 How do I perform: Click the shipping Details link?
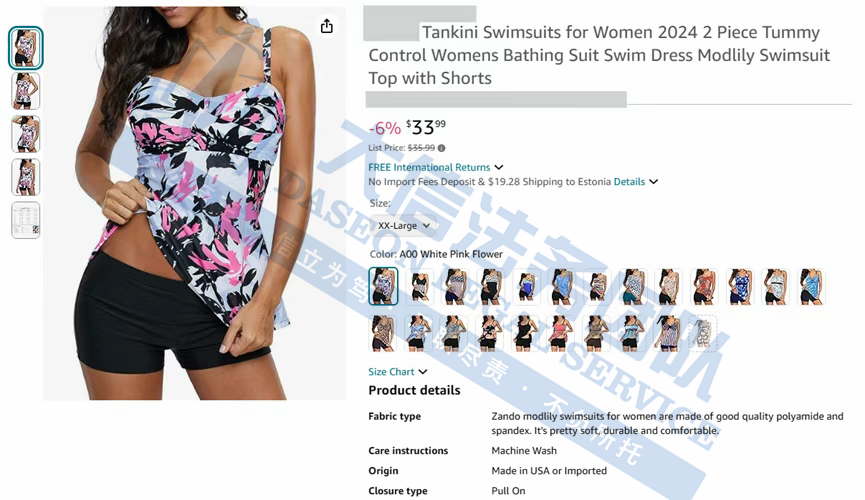629,182
